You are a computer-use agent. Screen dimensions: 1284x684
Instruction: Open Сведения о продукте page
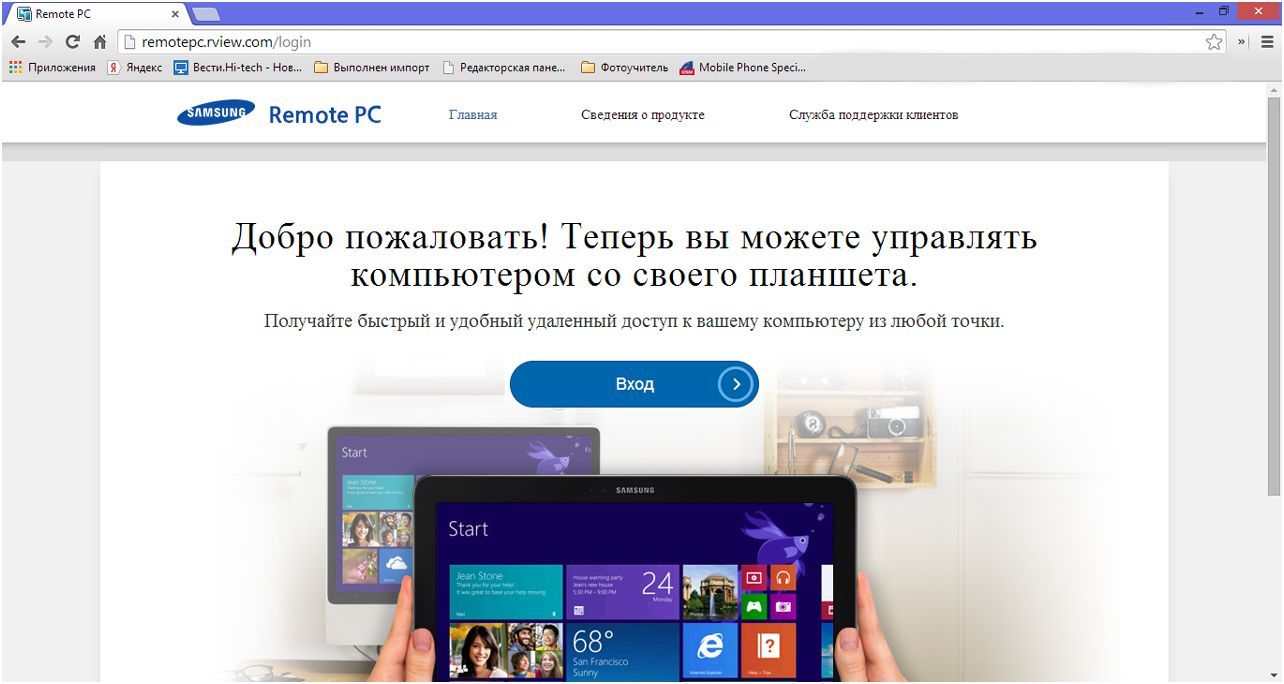point(642,114)
